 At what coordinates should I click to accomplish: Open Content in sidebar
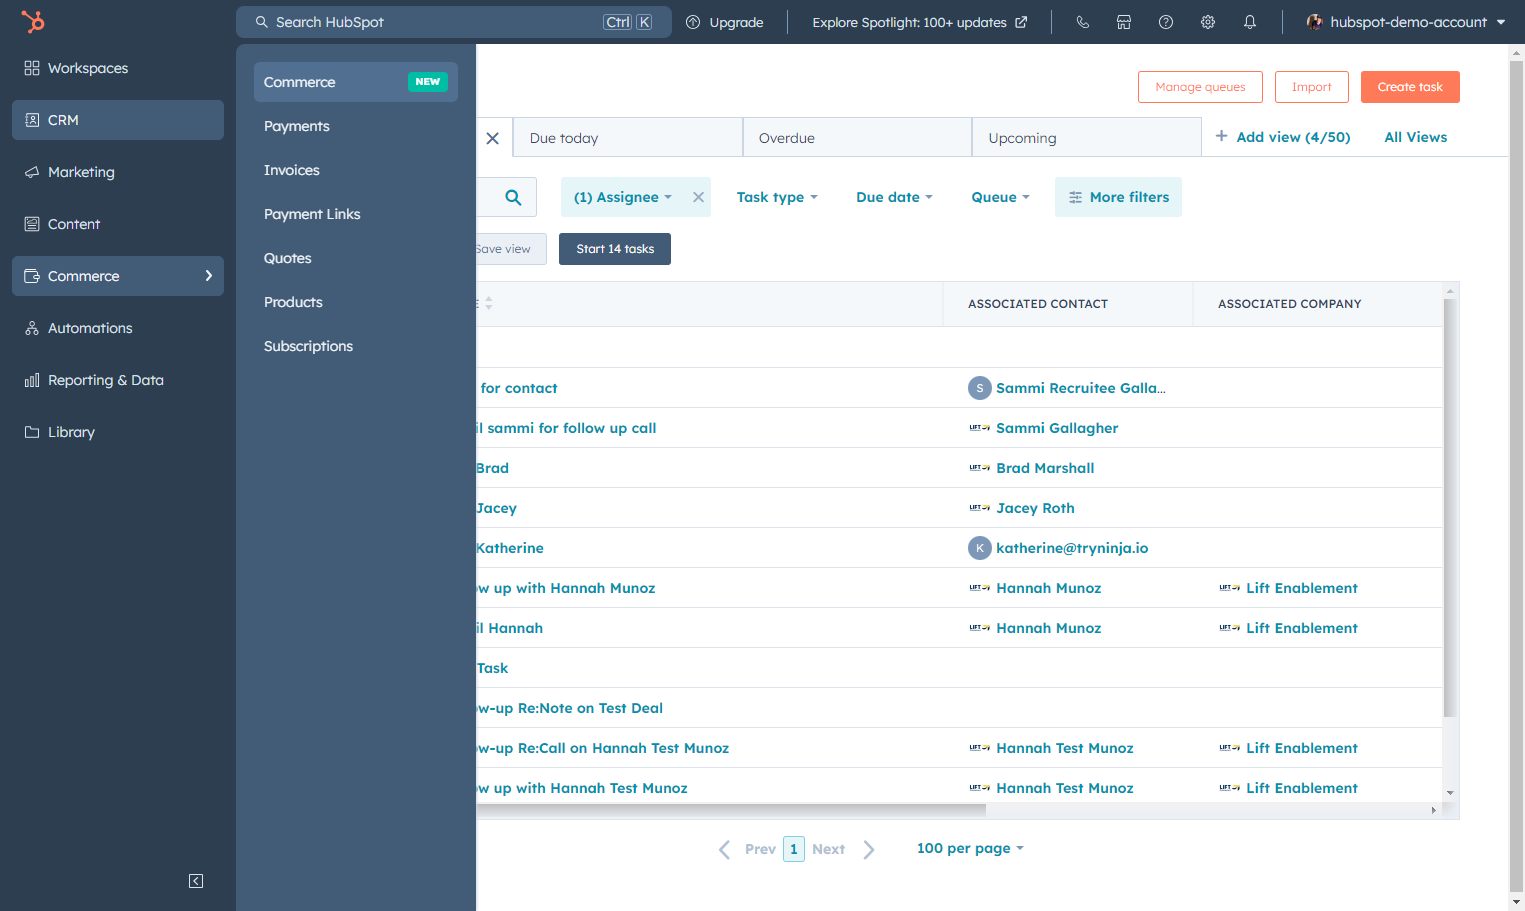pyautogui.click(x=118, y=224)
